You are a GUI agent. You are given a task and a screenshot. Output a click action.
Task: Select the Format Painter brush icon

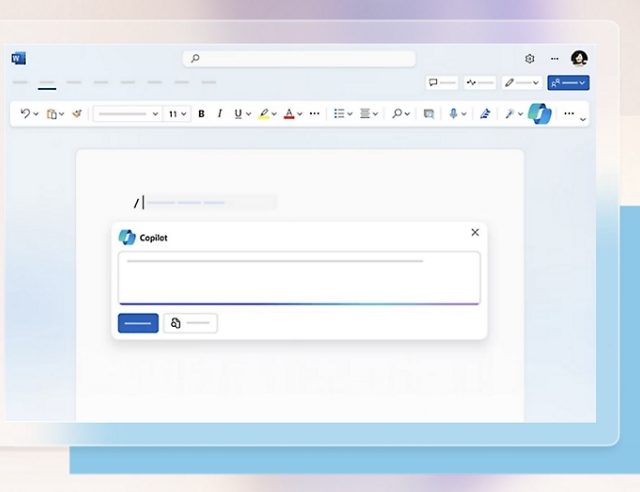(75, 114)
